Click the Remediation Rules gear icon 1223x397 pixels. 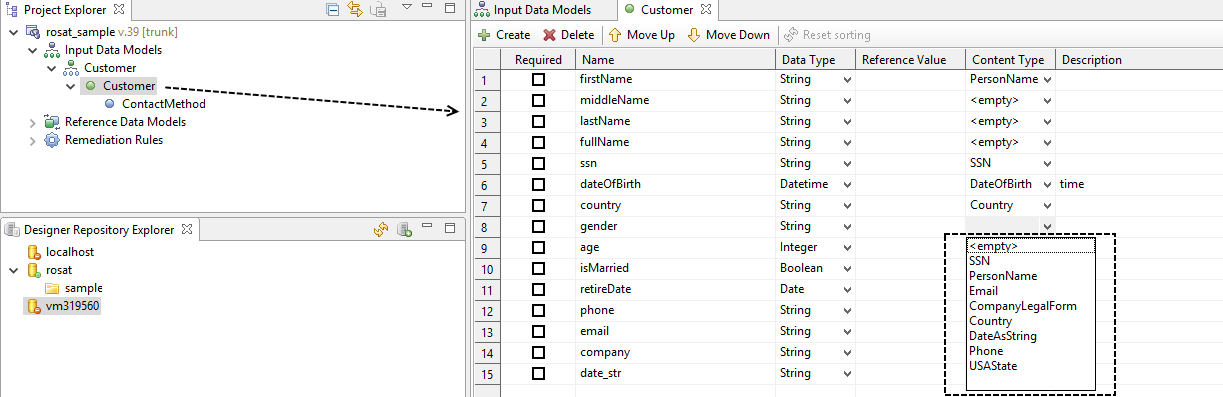pos(51,140)
